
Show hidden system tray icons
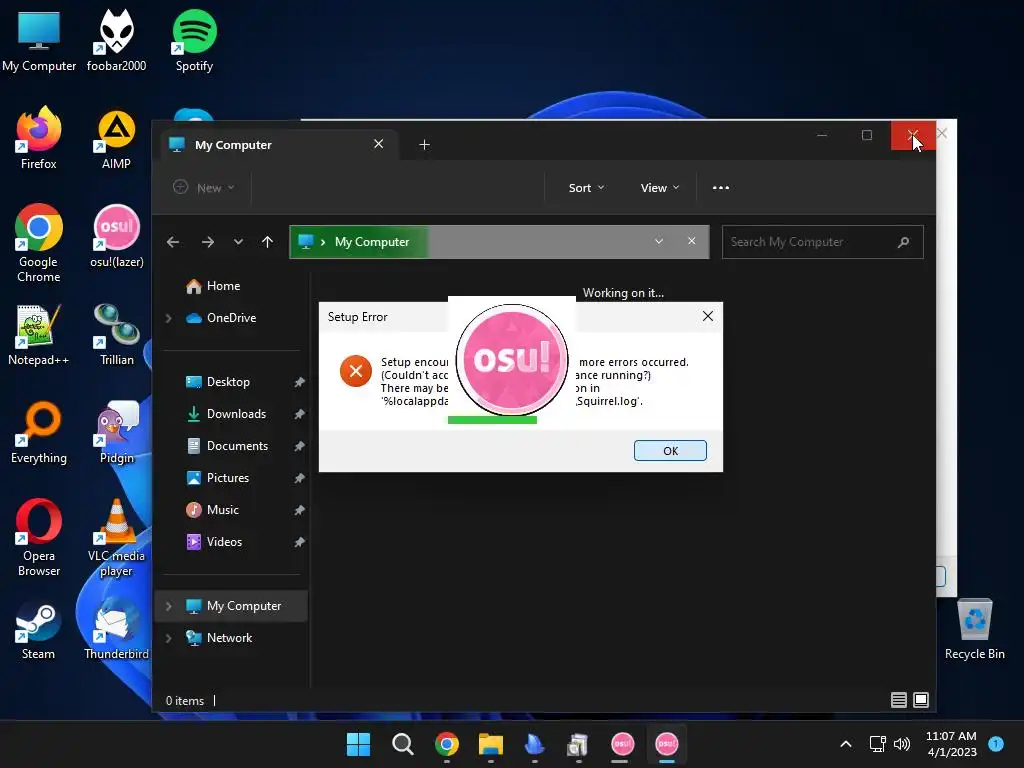(x=846, y=744)
